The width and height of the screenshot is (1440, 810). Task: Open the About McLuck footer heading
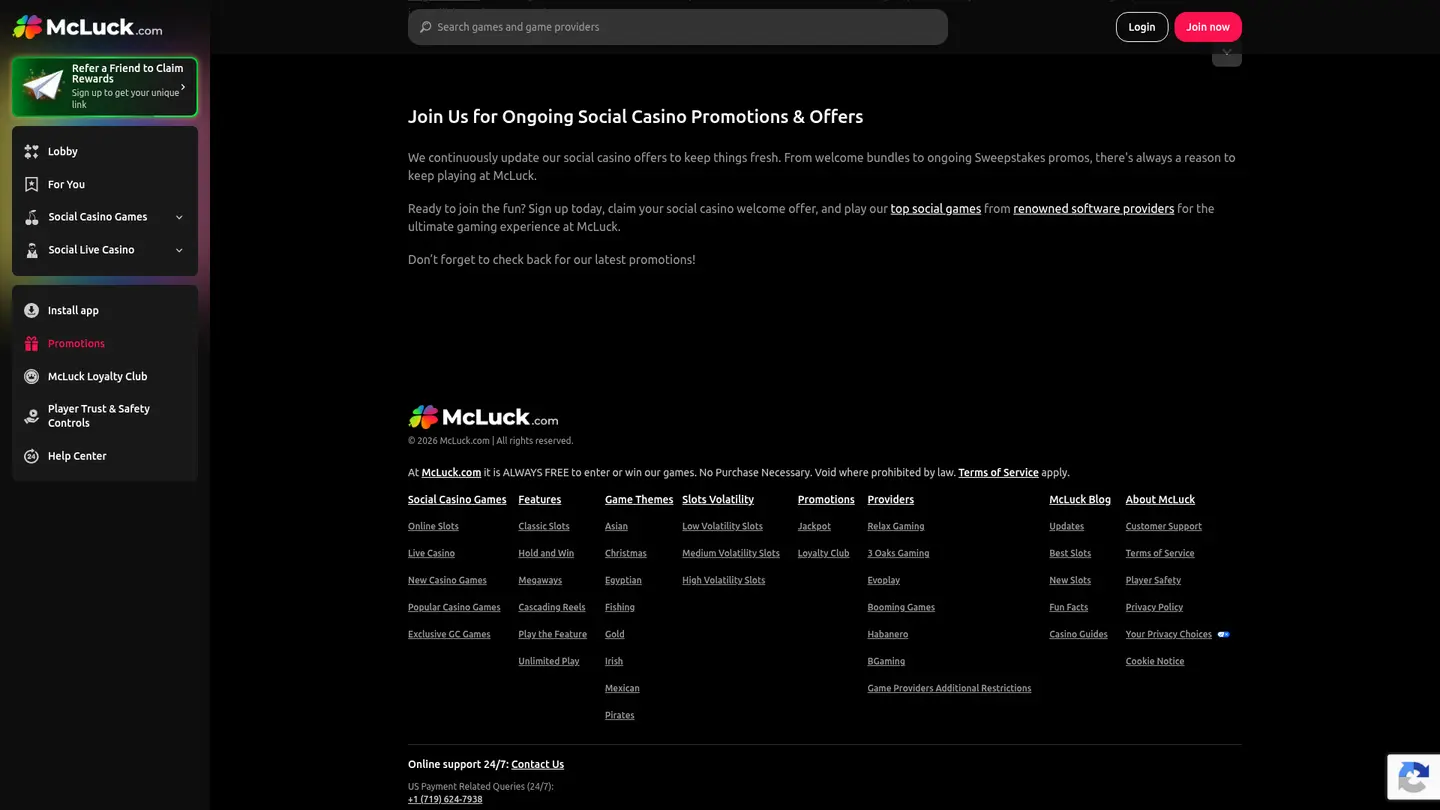click(1160, 499)
